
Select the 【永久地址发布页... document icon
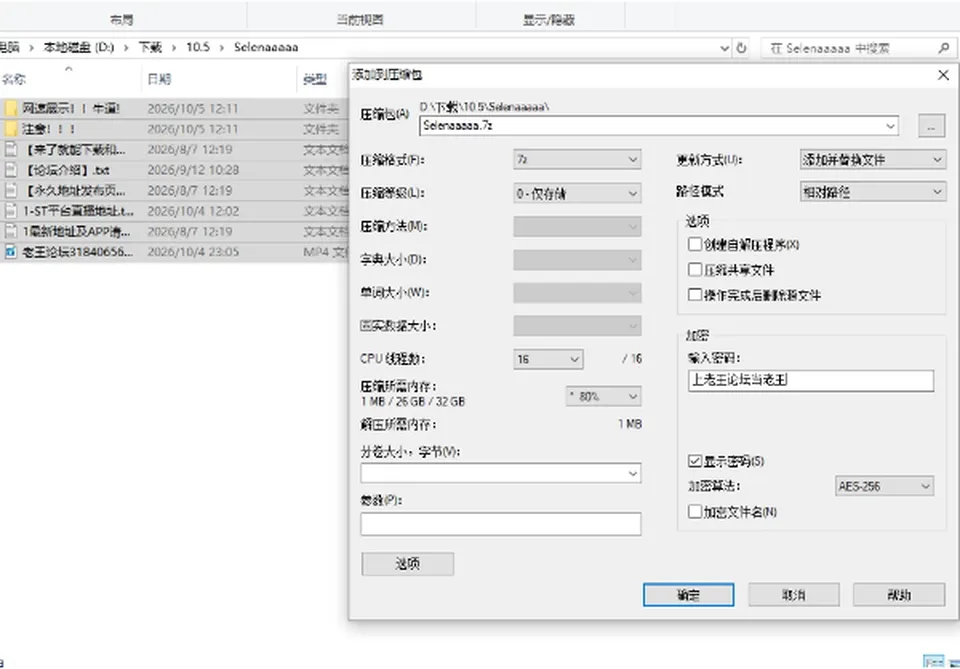point(10,190)
